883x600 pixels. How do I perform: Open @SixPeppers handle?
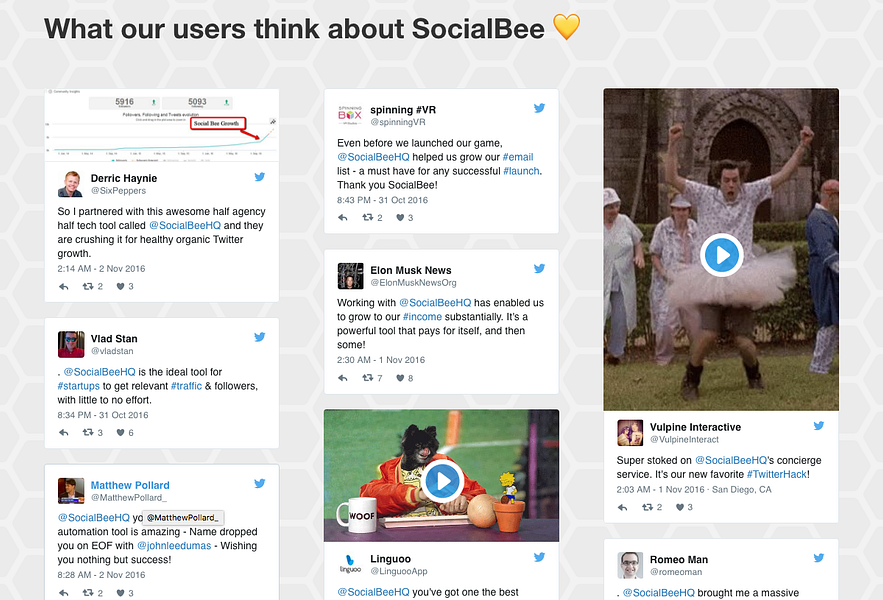tap(118, 191)
